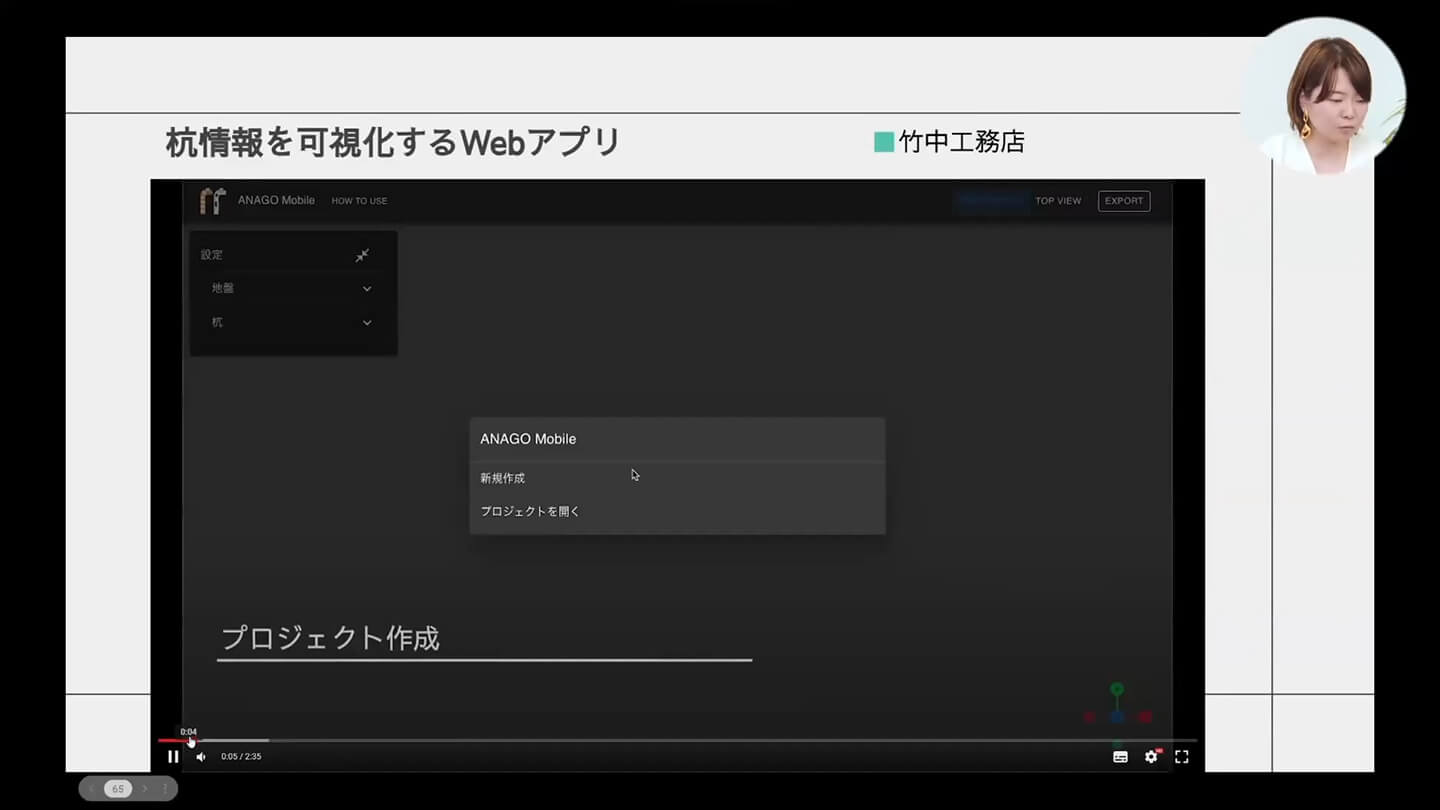Open slide options three-dot menu
Screen dimensions: 1440x810
[x=165, y=789]
